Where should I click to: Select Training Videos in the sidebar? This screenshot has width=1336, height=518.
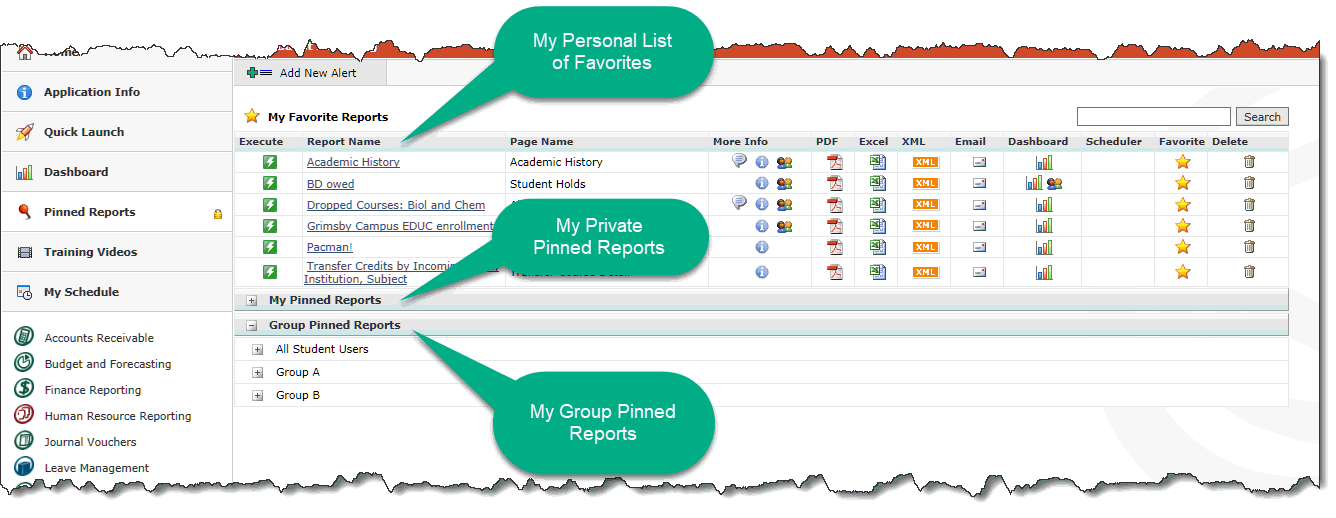(x=90, y=252)
